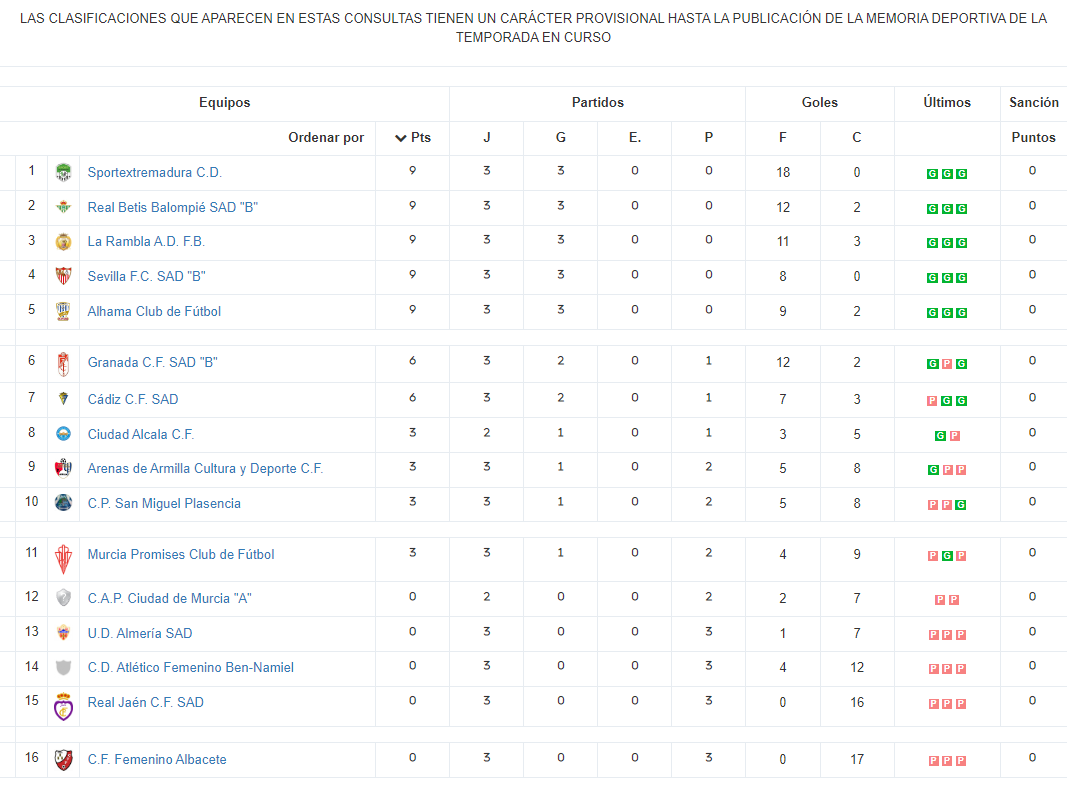This screenshot has width=1067, height=787.
Task: Click the Arenas de Armilla crest
Action: click(63, 468)
